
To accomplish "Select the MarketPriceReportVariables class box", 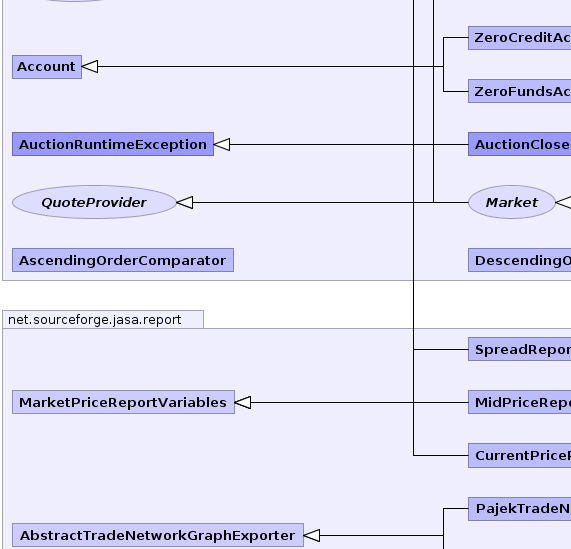I will (x=123, y=402).
